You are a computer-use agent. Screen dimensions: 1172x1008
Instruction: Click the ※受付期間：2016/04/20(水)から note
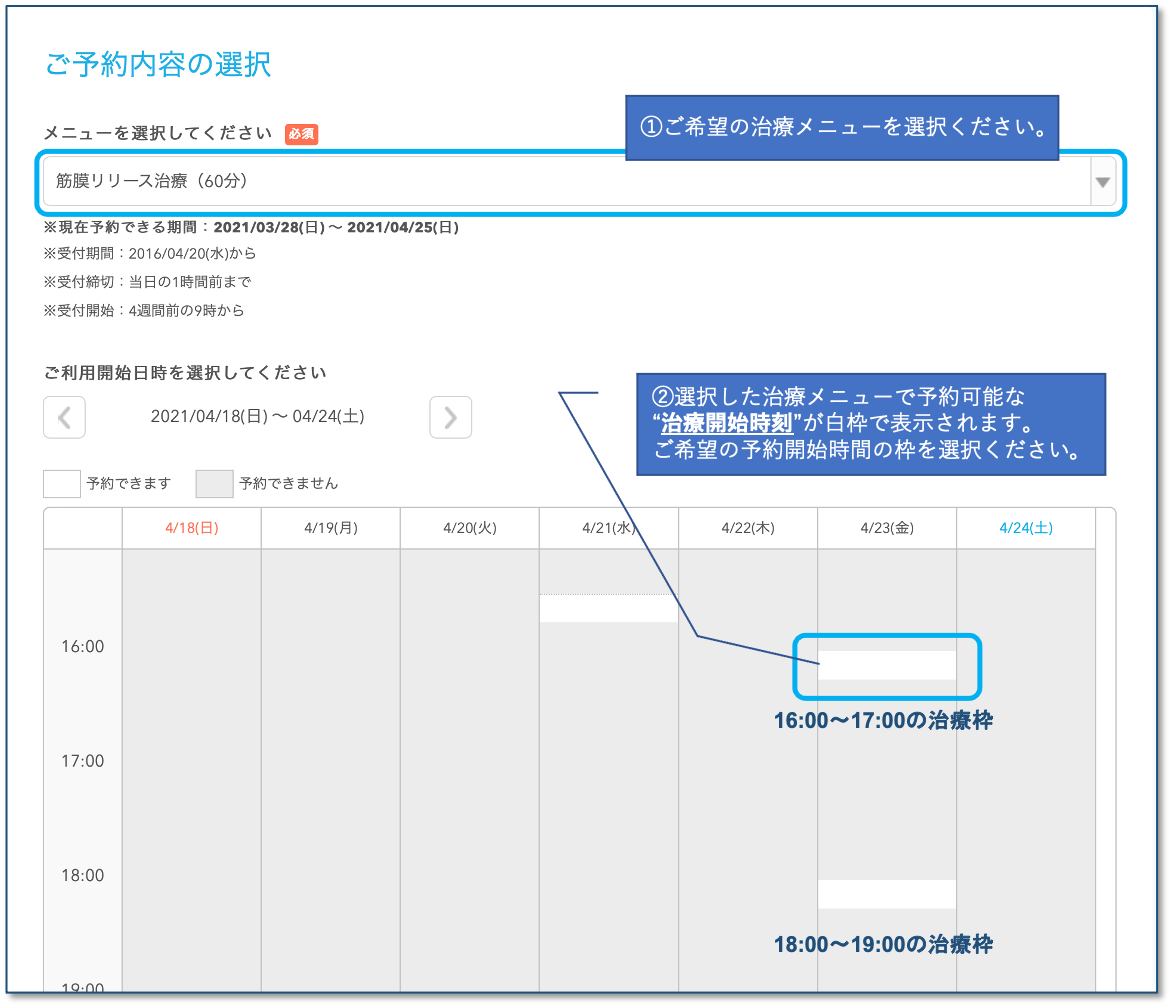149,253
